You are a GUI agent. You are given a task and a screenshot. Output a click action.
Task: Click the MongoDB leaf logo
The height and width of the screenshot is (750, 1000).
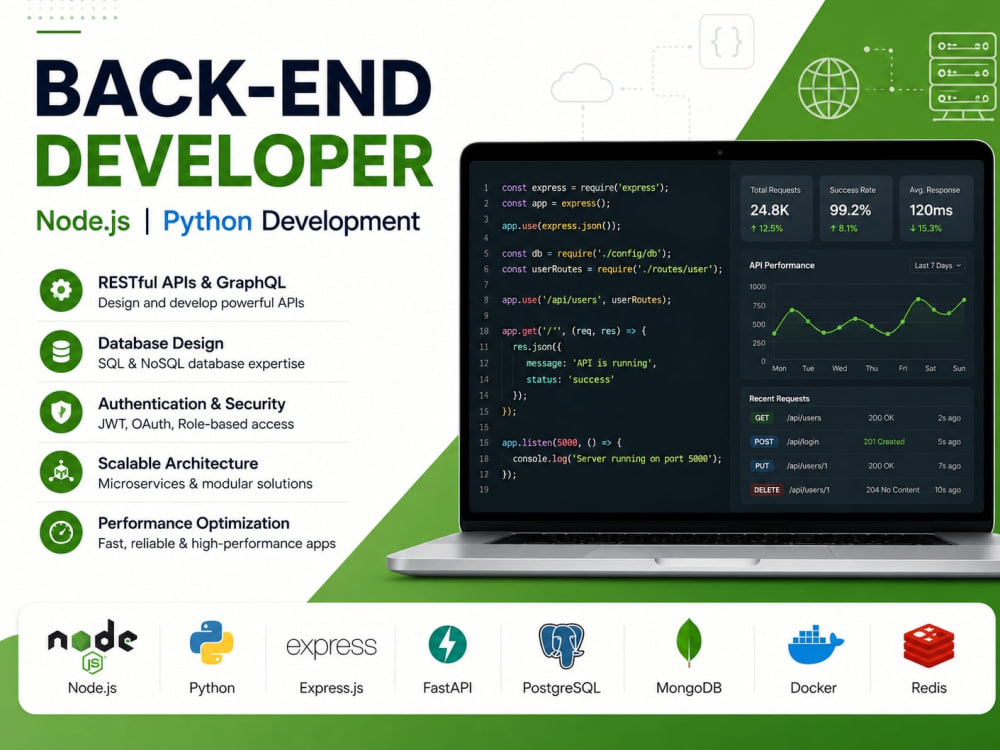point(689,643)
